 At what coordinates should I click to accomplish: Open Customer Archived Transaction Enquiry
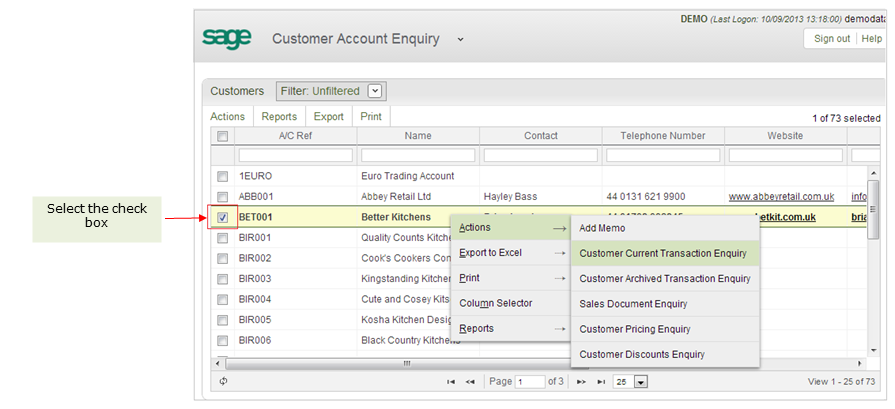[665, 278]
